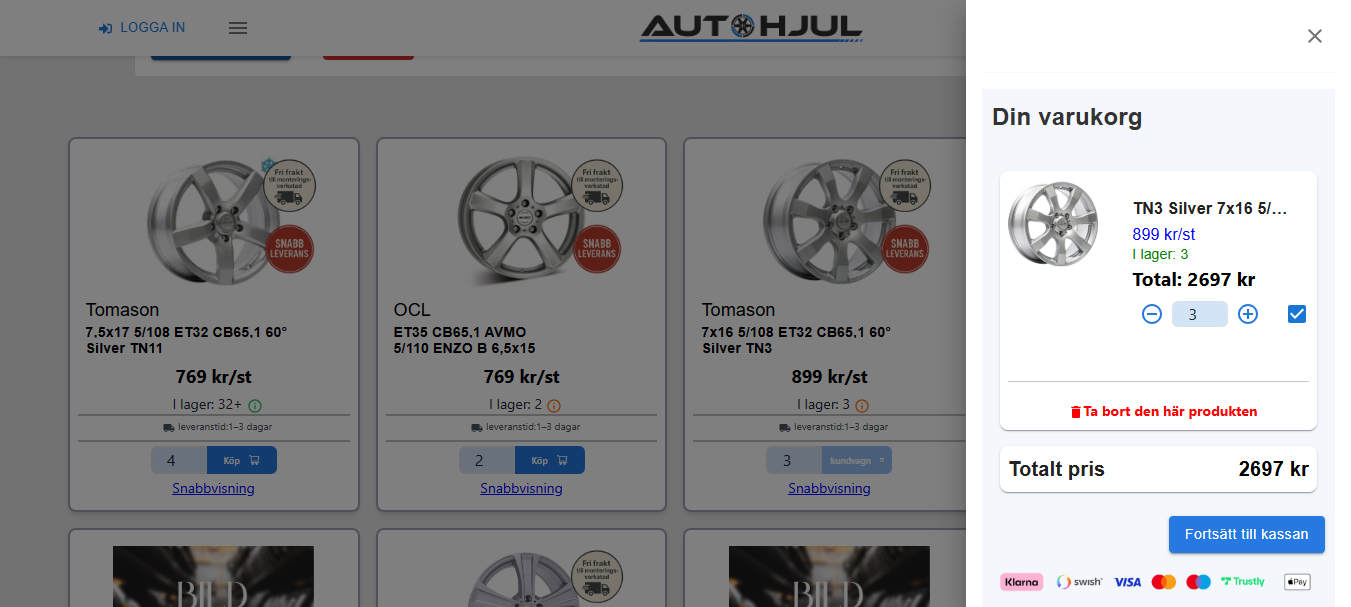Click orange stock warning icon on OCL card
The height and width of the screenshot is (607, 1351).
click(x=554, y=405)
